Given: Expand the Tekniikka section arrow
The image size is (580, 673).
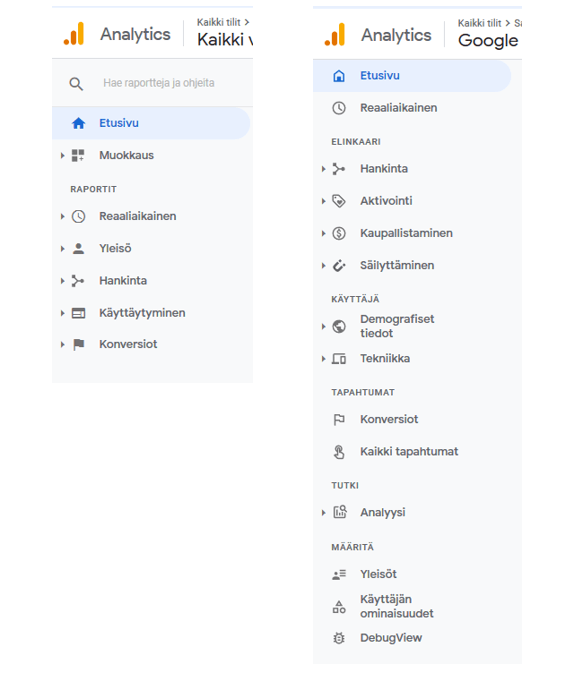Looking at the screenshot, I should pos(324,359).
